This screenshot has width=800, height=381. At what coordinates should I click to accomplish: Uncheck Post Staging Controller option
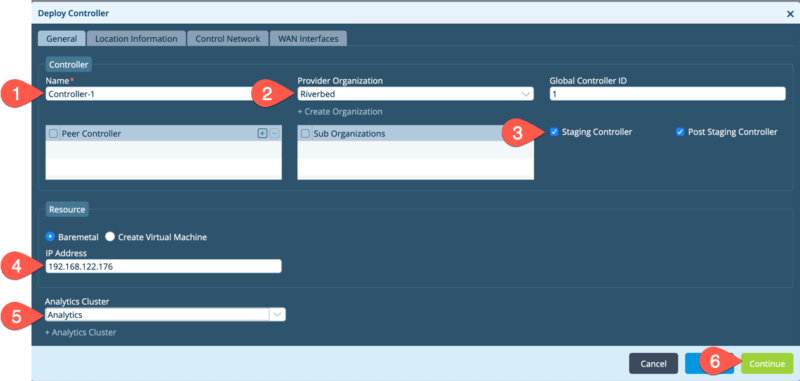[x=680, y=132]
